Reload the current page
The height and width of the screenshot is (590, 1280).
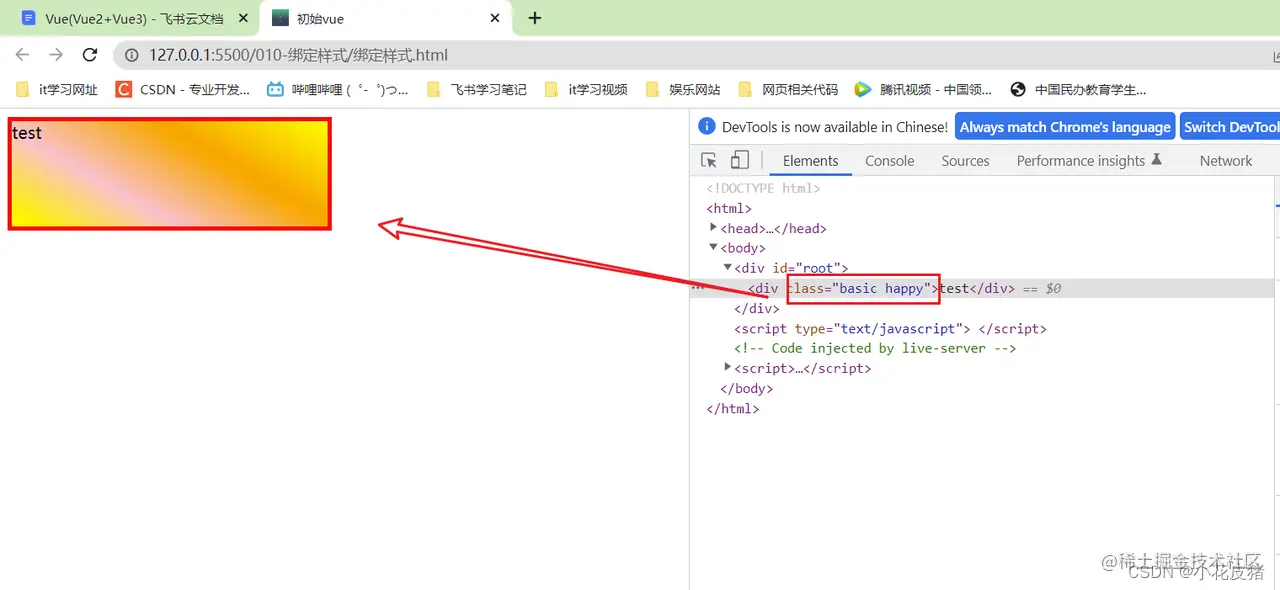90,55
